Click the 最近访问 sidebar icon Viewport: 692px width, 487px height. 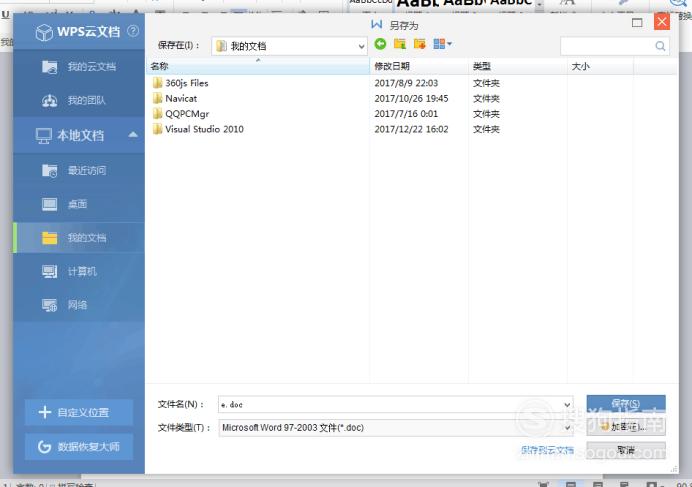49,170
